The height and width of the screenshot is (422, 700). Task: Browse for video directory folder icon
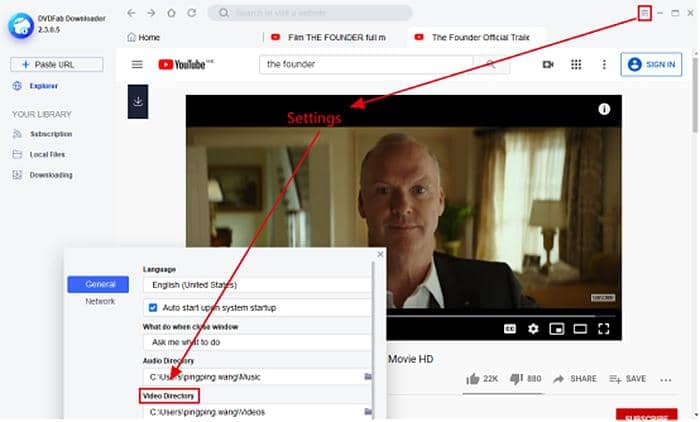click(x=368, y=411)
